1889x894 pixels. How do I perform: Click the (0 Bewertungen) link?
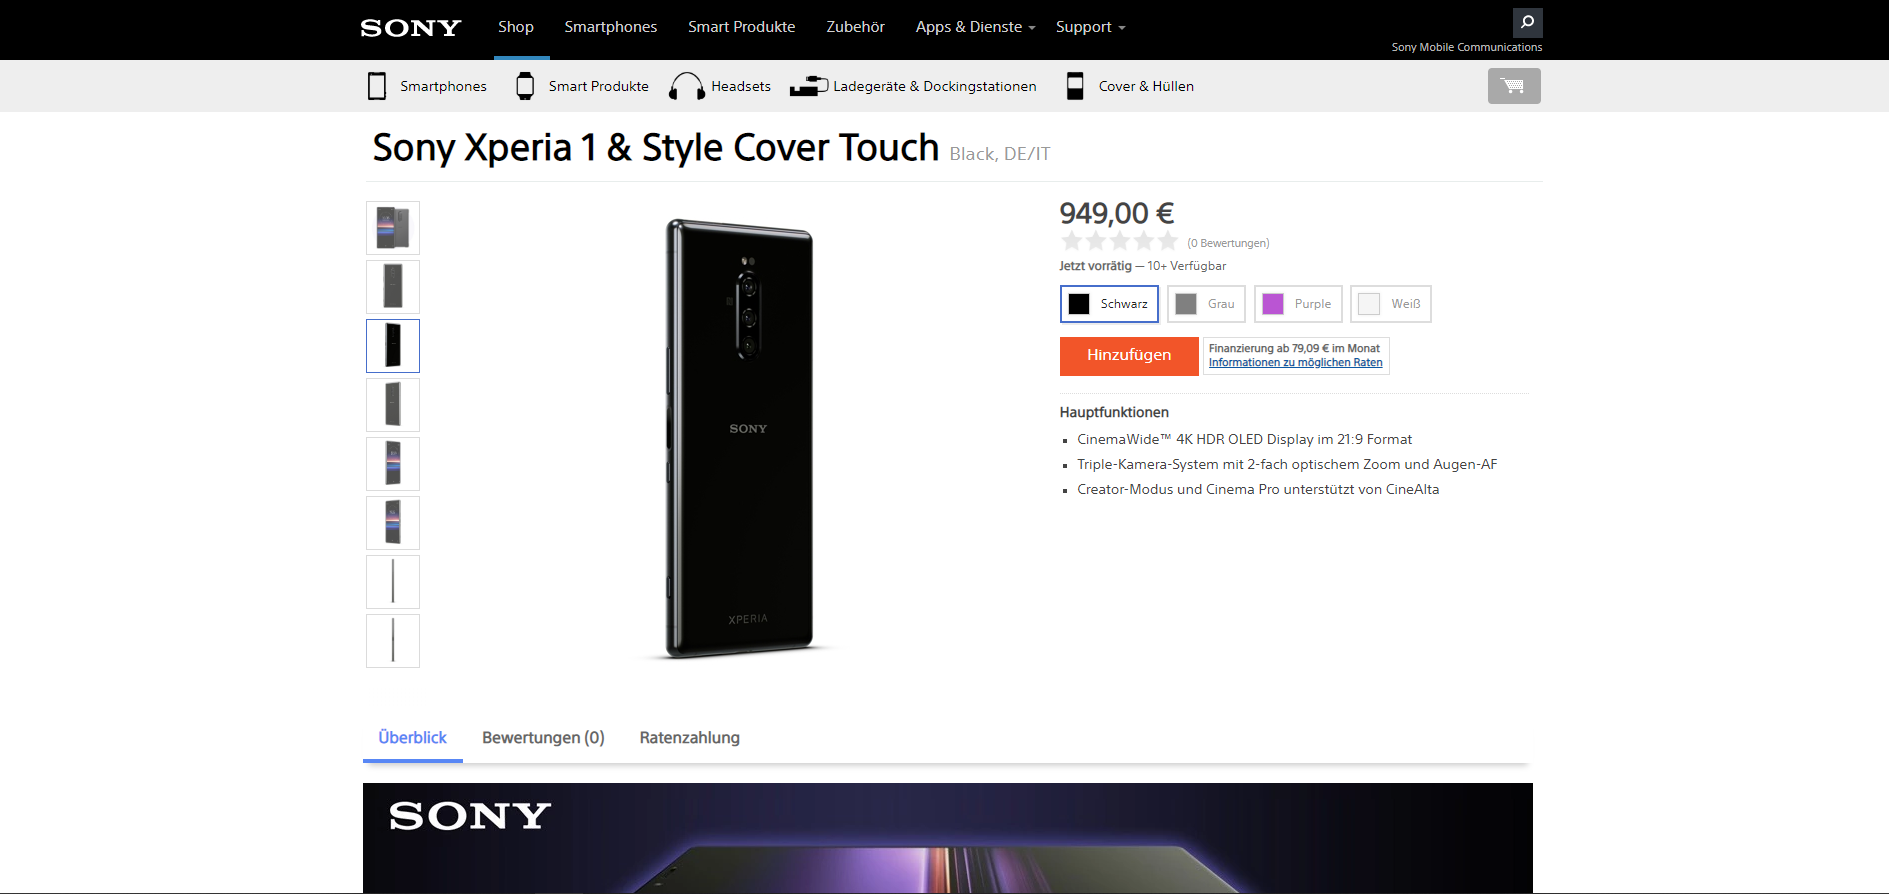(x=1228, y=243)
